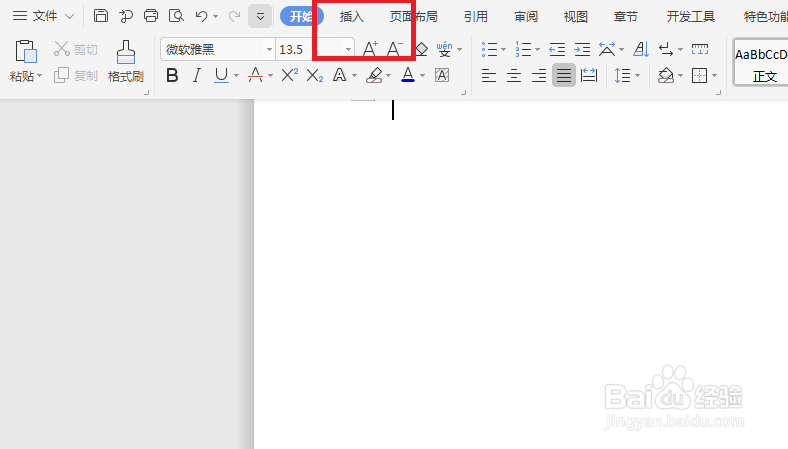Viewport: 788px width, 449px height.
Task: Apply the blue font color
Action: tap(408, 75)
